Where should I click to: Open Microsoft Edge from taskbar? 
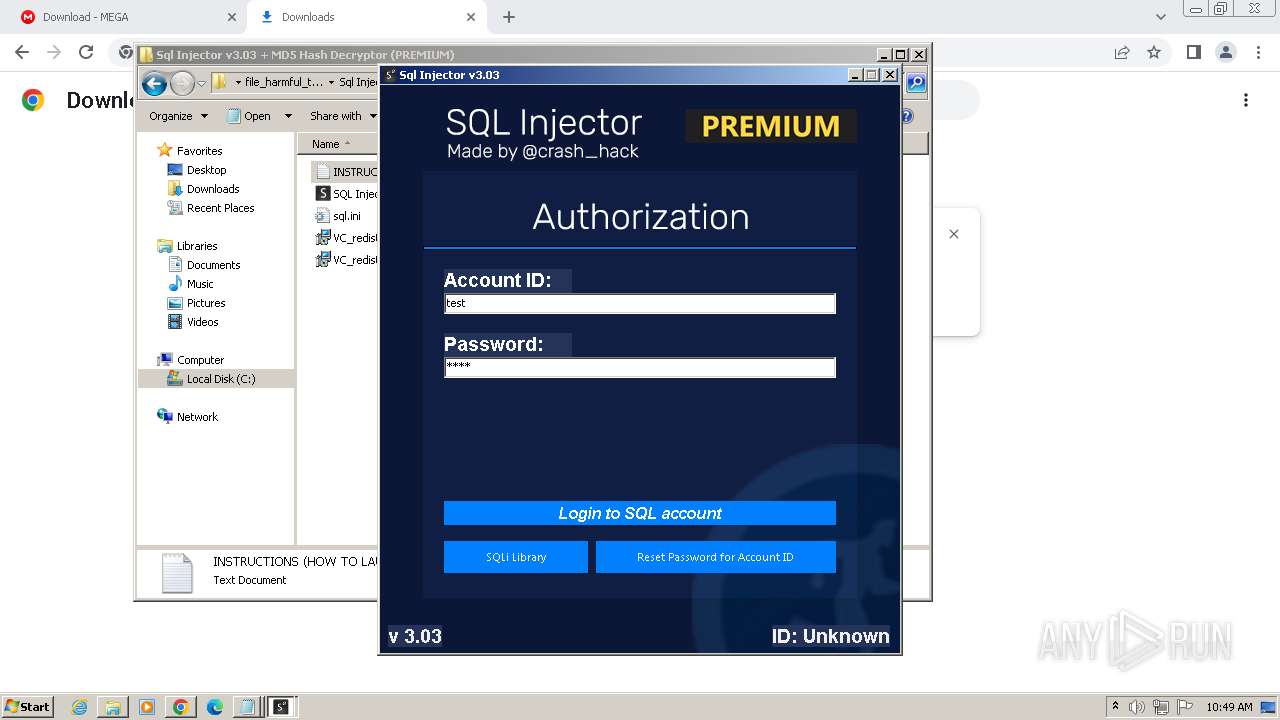click(x=215, y=707)
